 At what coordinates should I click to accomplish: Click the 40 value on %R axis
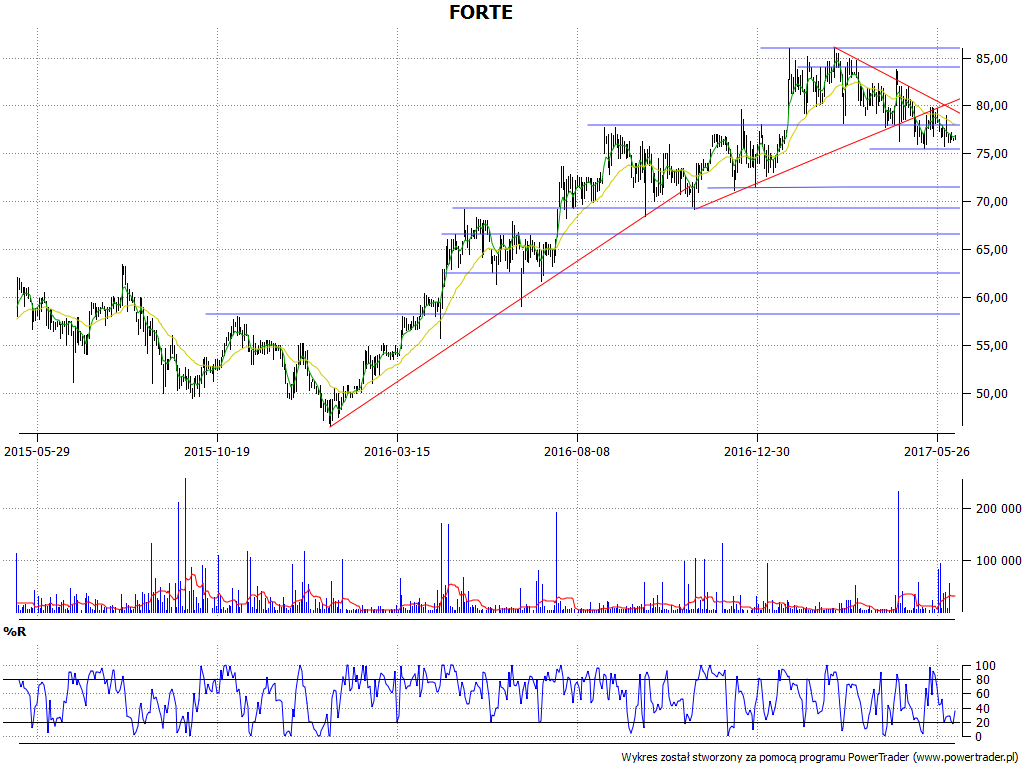(982, 709)
